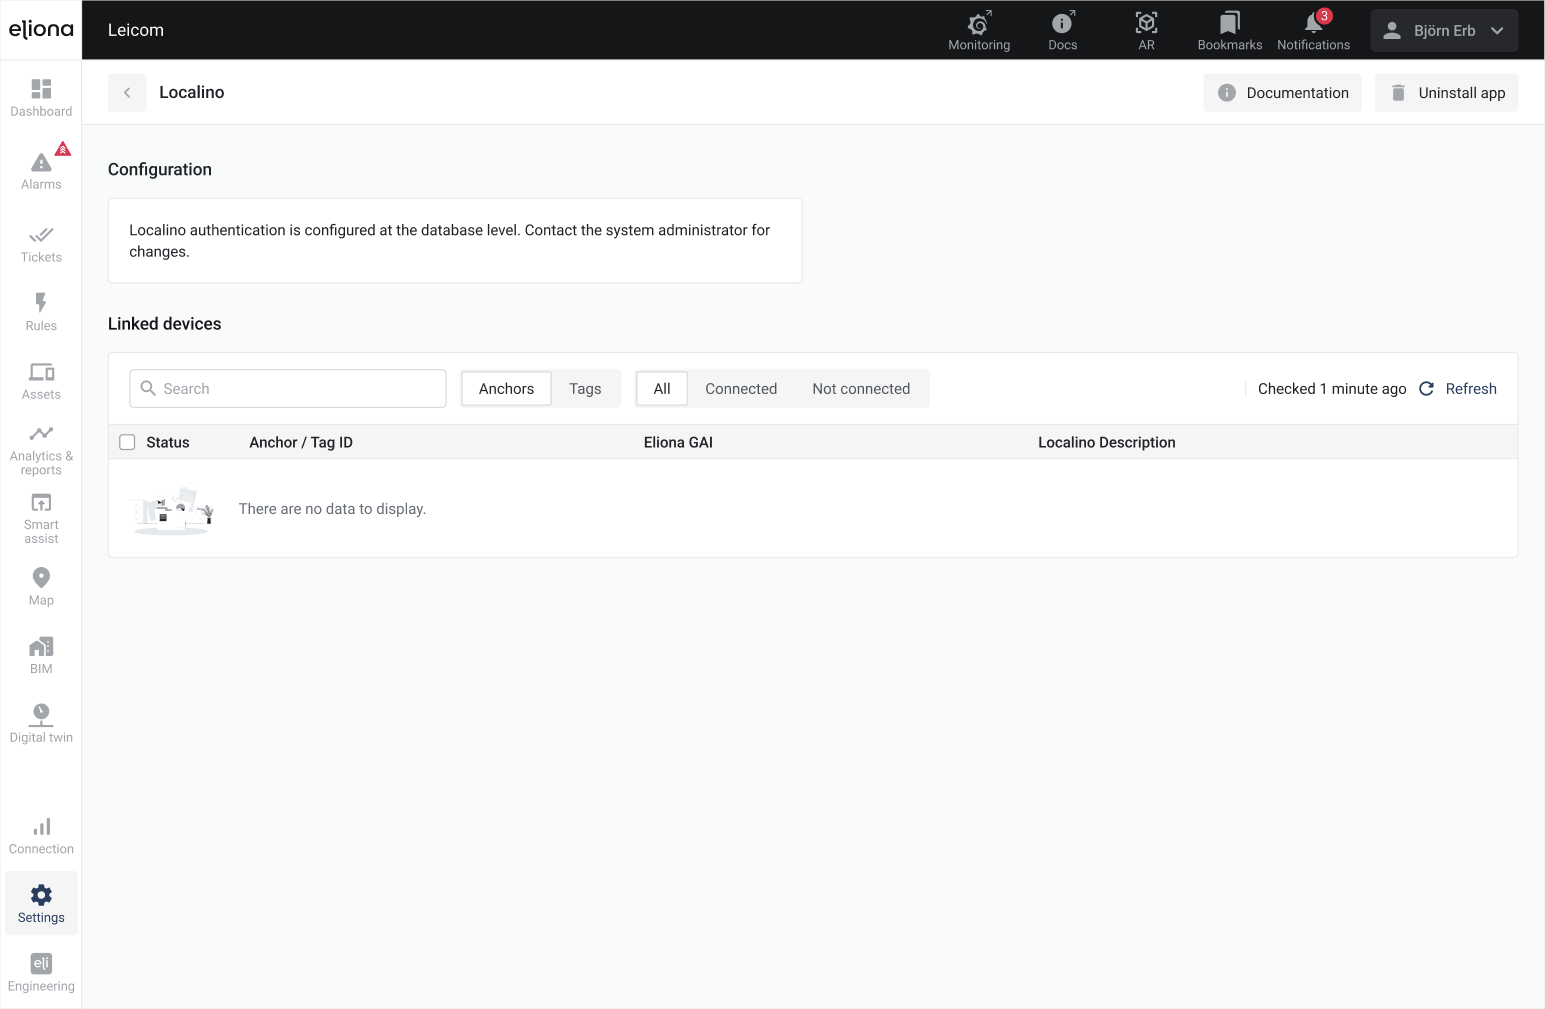Screen dimensions: 1545x1009
Task: Go to Tickets in the sidebar
Action: [x=41, y=244]
